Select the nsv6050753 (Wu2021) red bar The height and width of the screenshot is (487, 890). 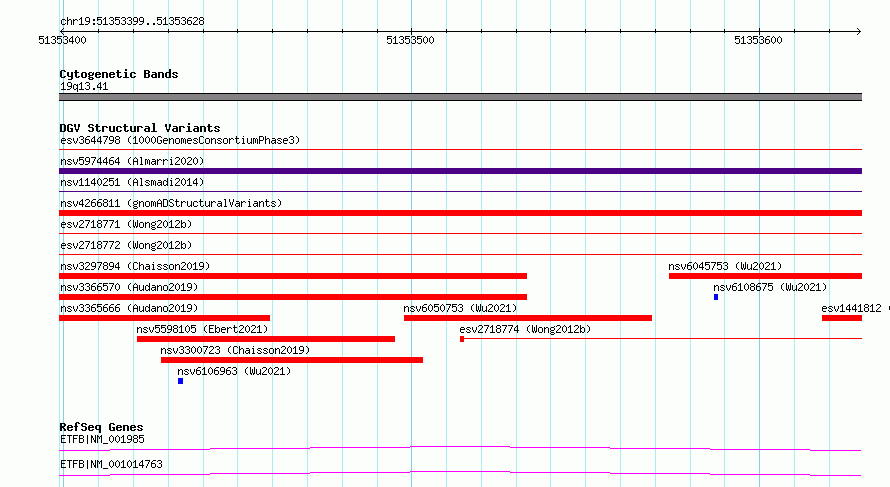(x=528, y=318)
